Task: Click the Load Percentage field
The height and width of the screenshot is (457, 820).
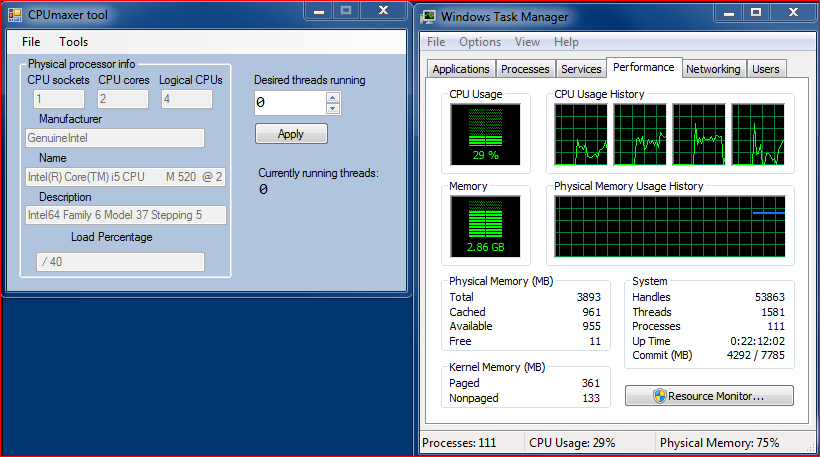Action: (x=120, y=262)
